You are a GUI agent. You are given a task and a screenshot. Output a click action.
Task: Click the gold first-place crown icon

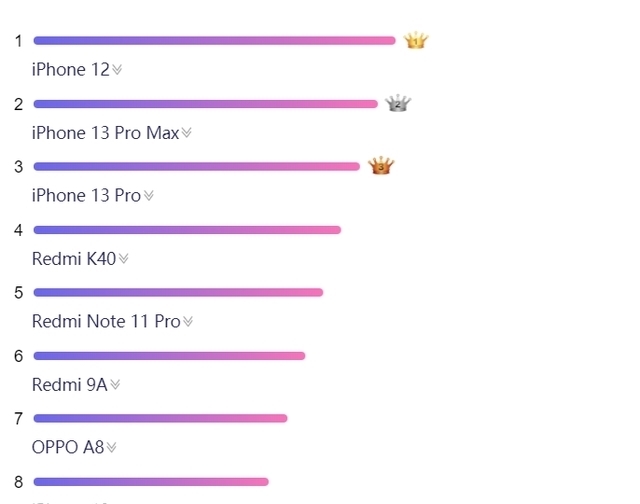416,40
